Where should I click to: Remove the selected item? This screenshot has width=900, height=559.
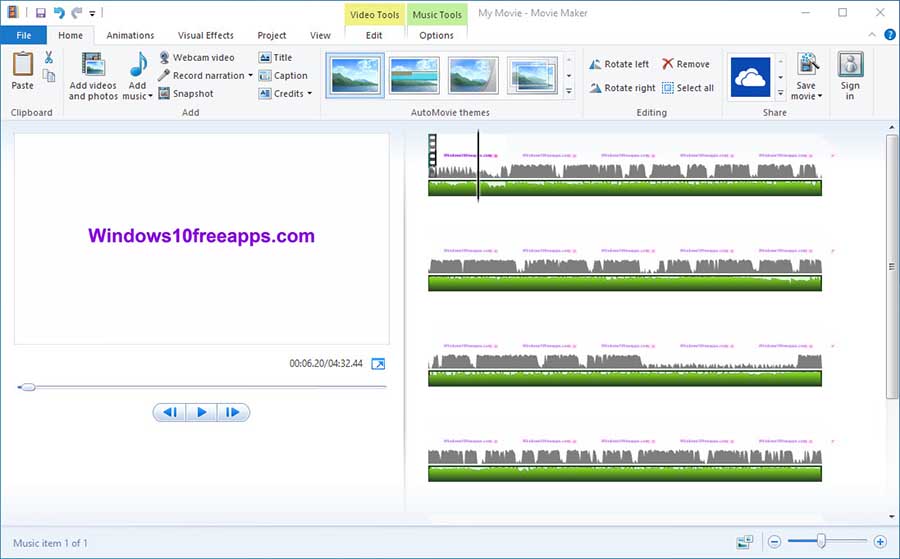686,64
